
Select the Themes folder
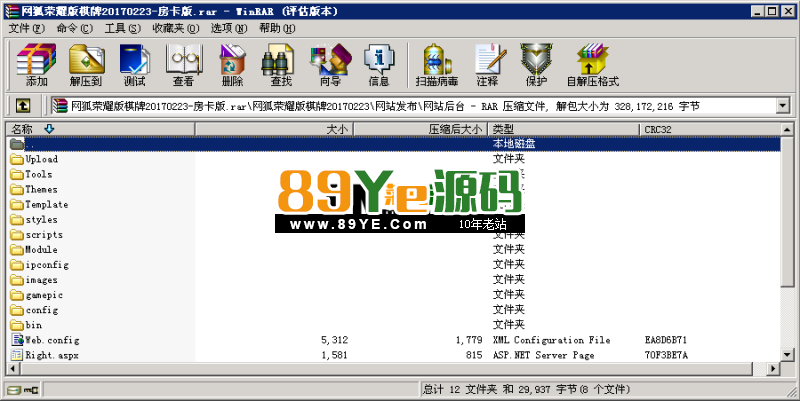[34, 189]
